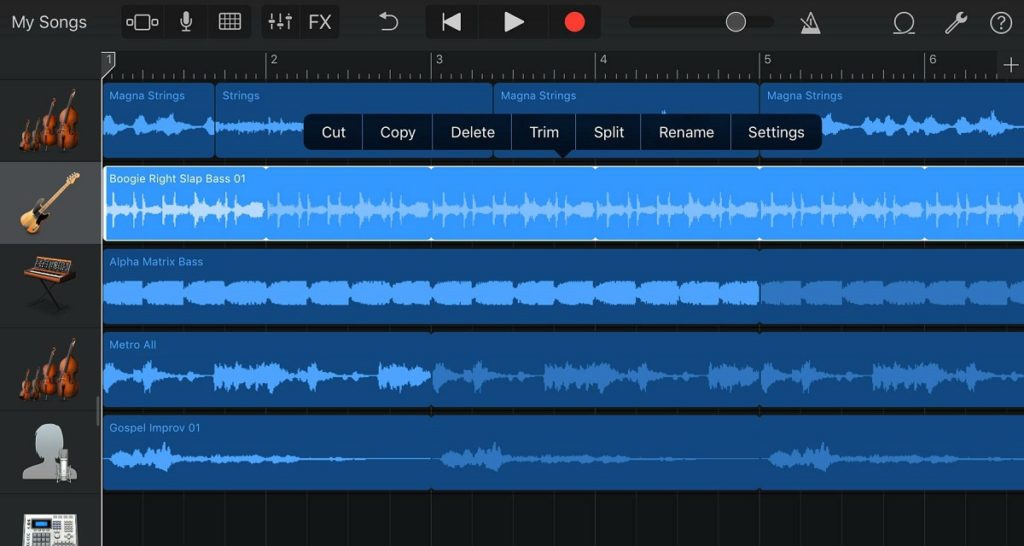
Task: Add song section with plus button
Action: pos(1010,65)
